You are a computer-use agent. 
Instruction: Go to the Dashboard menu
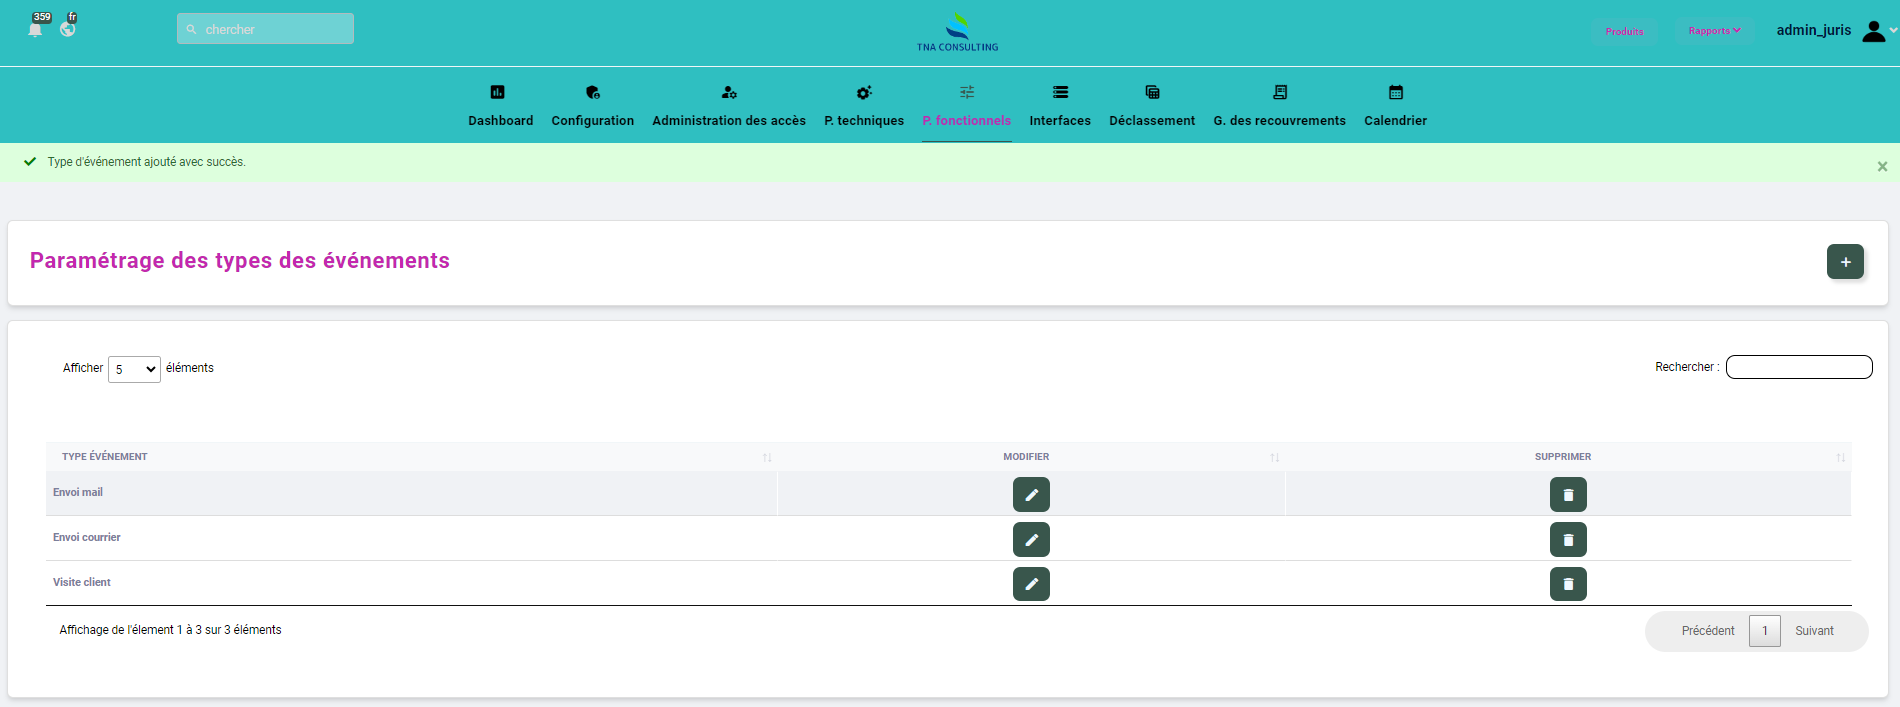[x=500, y=107]
